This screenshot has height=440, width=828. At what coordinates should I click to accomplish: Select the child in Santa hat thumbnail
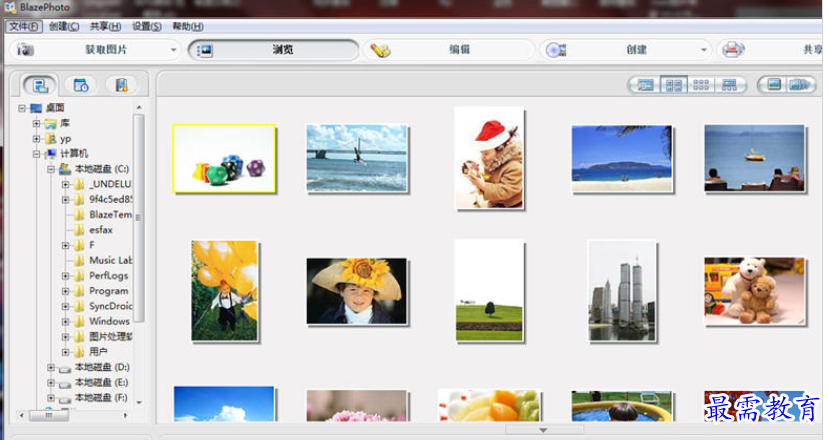490,158
